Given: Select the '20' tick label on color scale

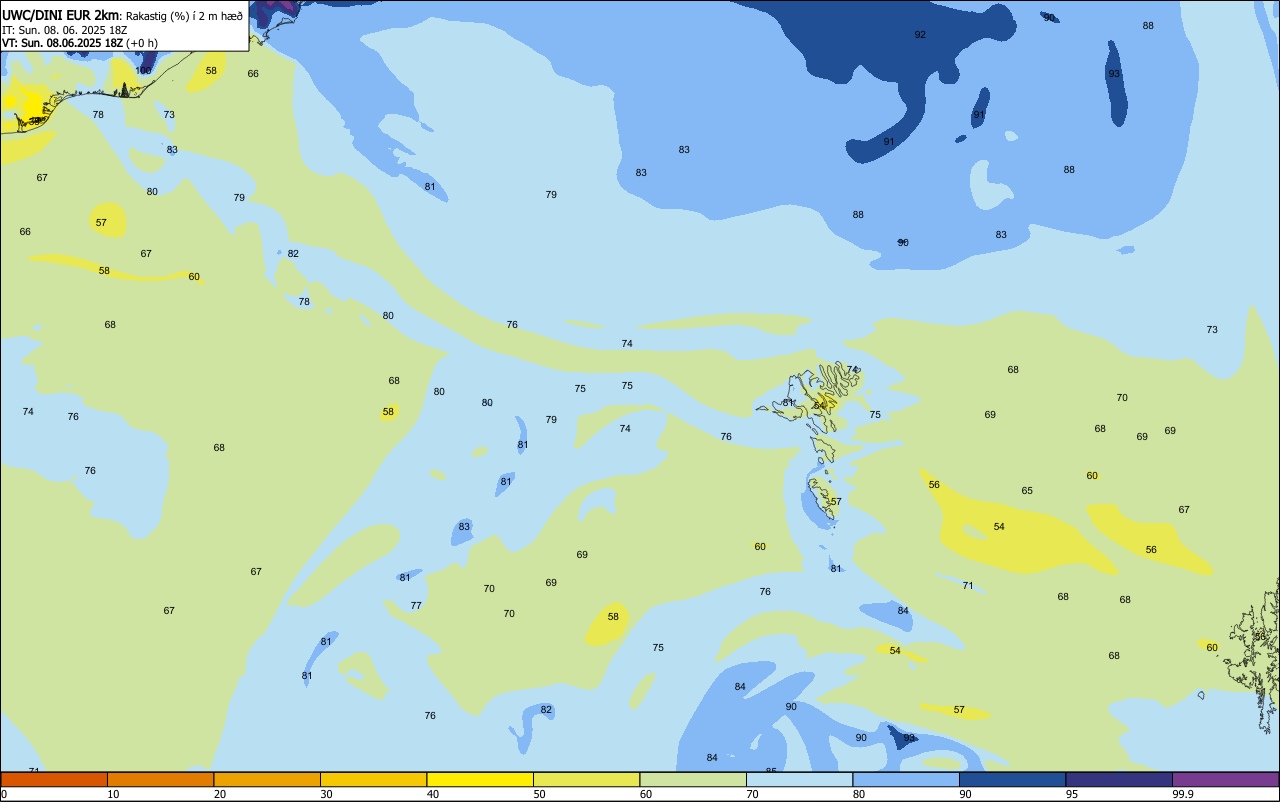Looking at the screenshot, I should [x=220, y=794].
